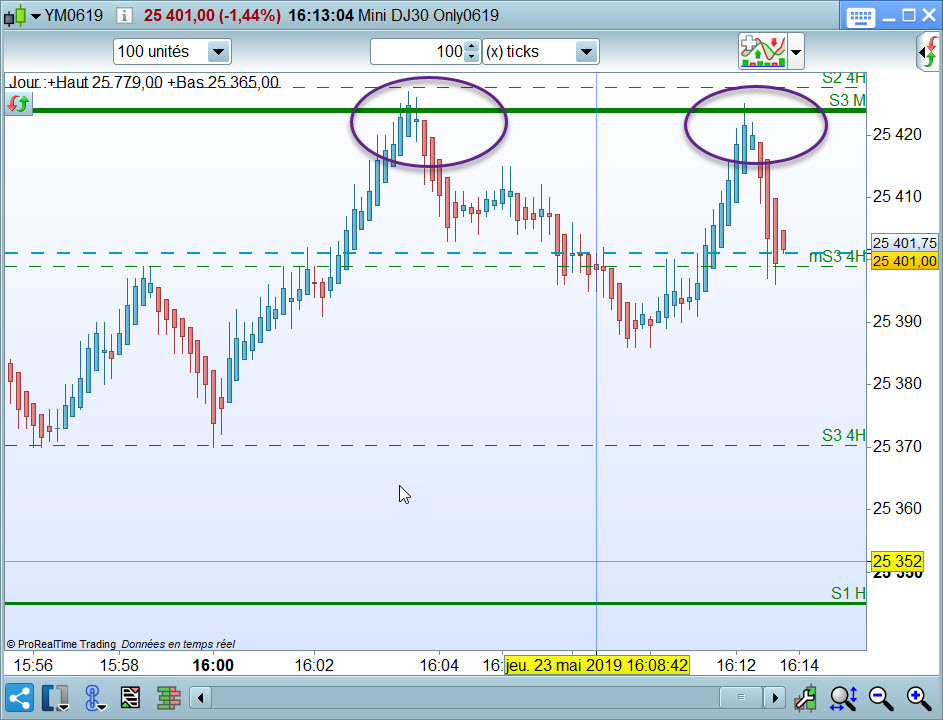
Task: Click the chart templates list icon
Action: [131, 698]
